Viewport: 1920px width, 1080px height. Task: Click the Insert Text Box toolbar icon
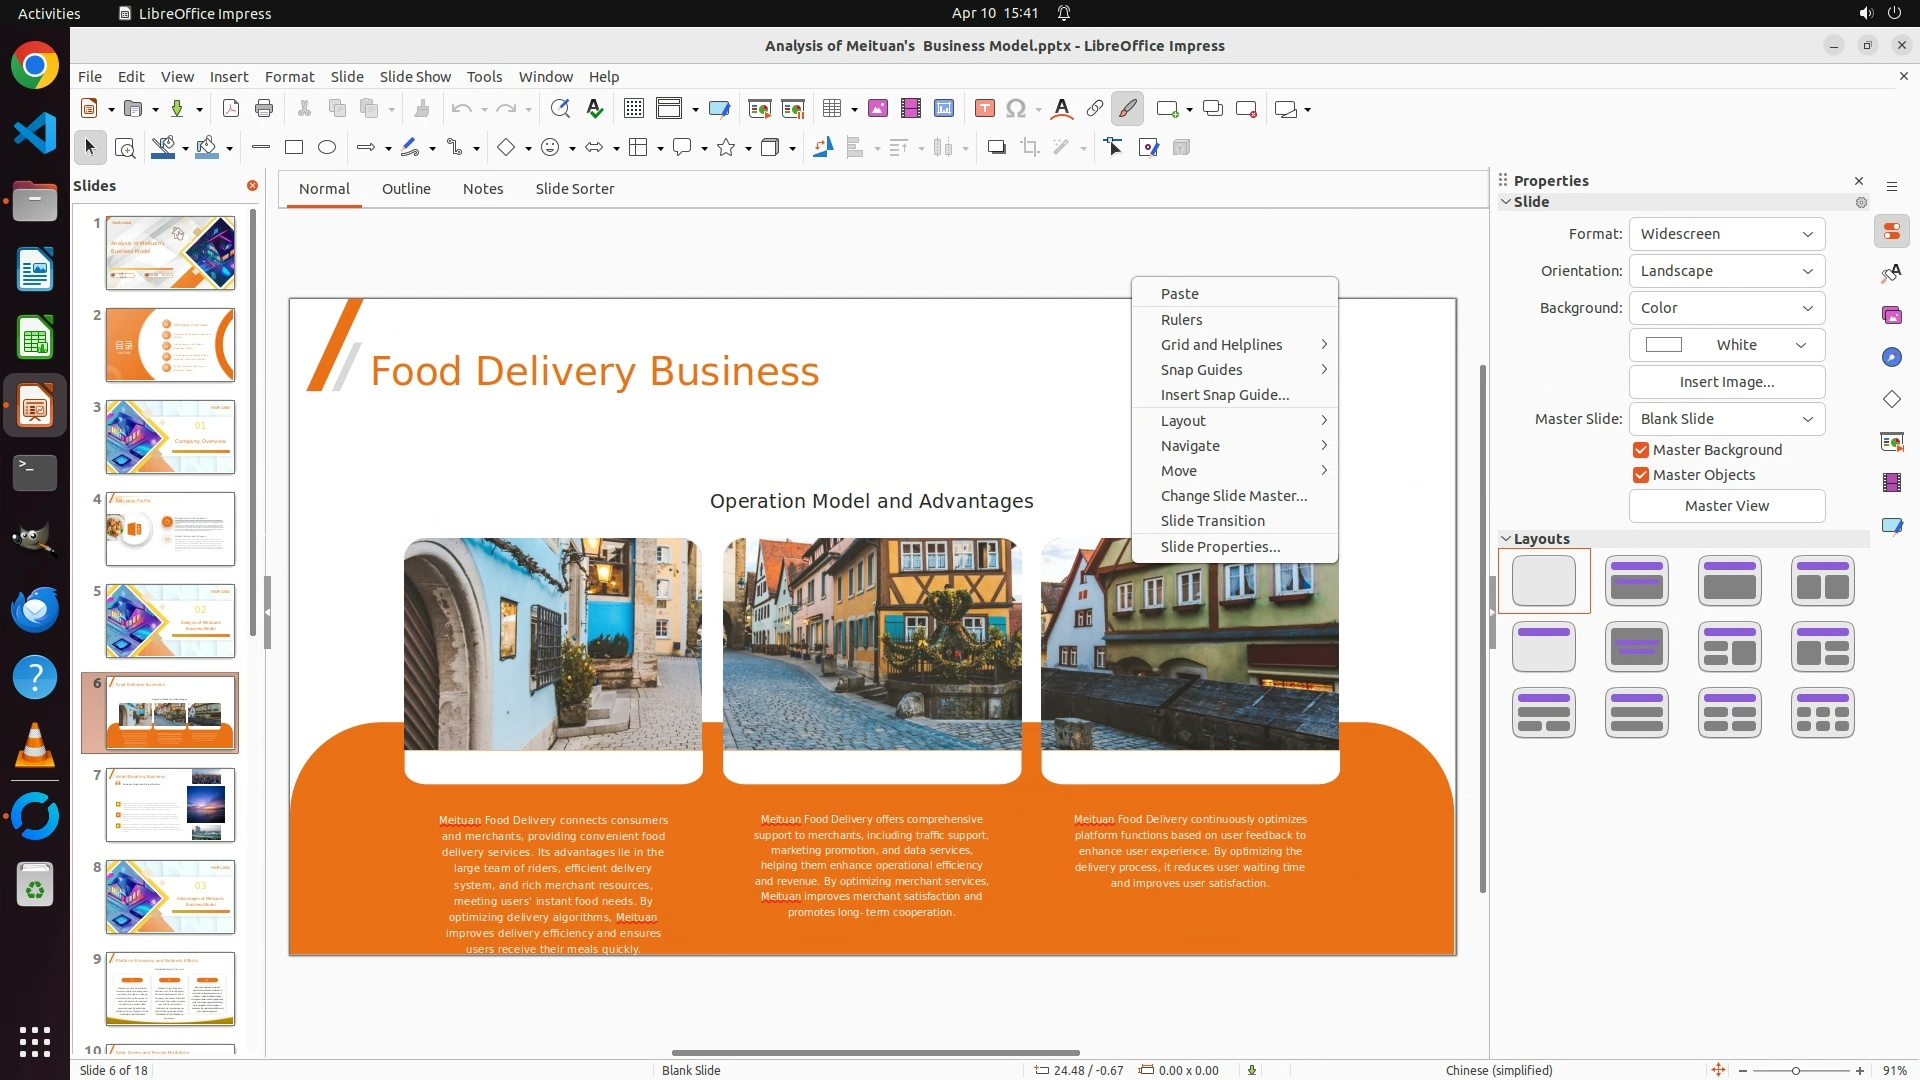click(984, 109)
